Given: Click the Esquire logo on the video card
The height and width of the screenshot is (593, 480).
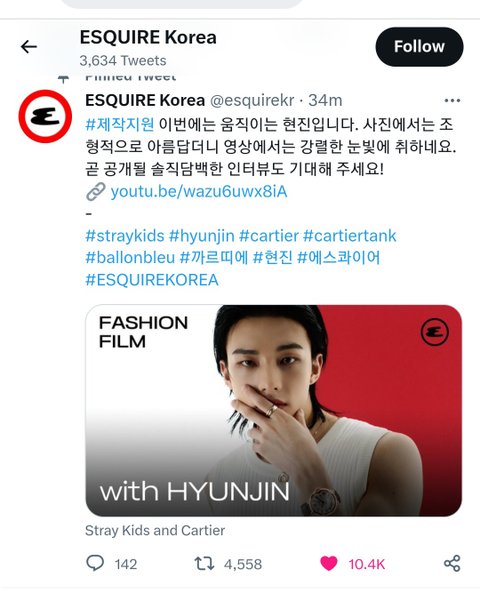Looking at the screenshot, I should [x=435, y=332].
